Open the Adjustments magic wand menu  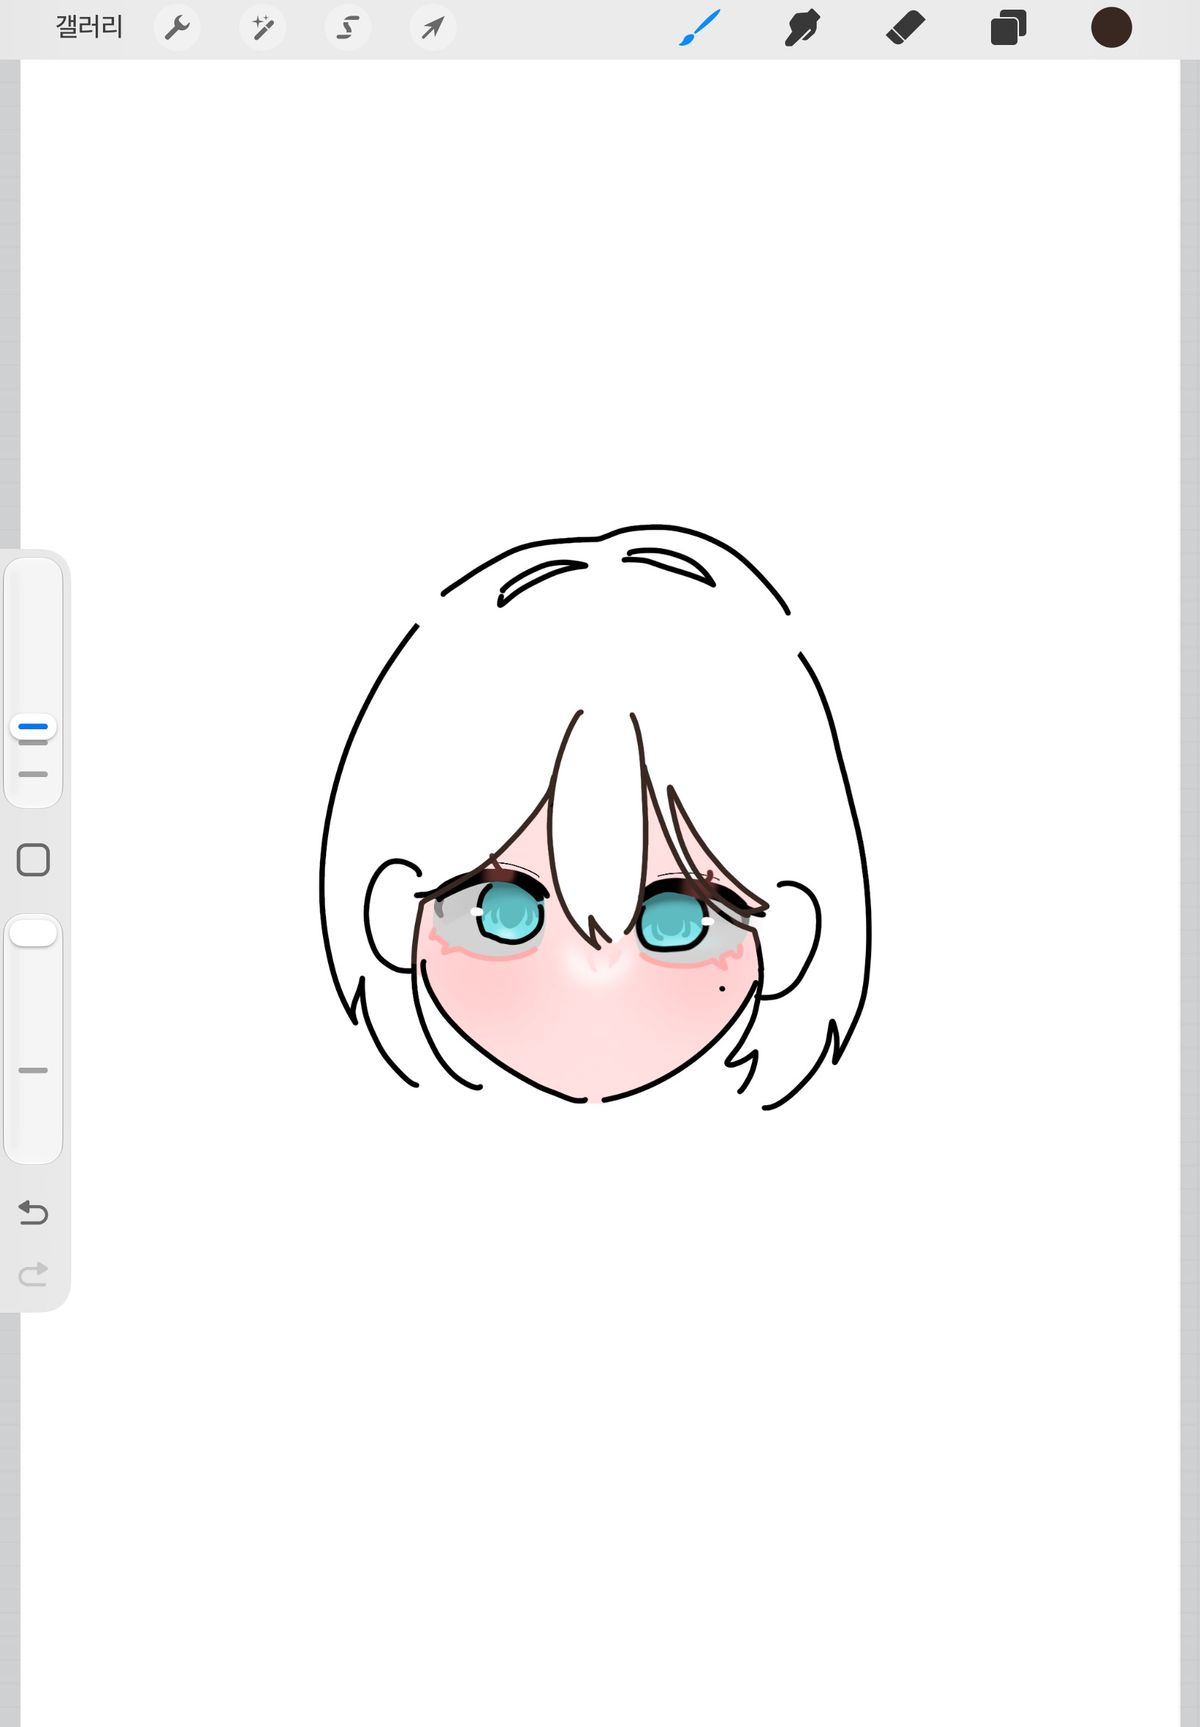tap(263, 27)
